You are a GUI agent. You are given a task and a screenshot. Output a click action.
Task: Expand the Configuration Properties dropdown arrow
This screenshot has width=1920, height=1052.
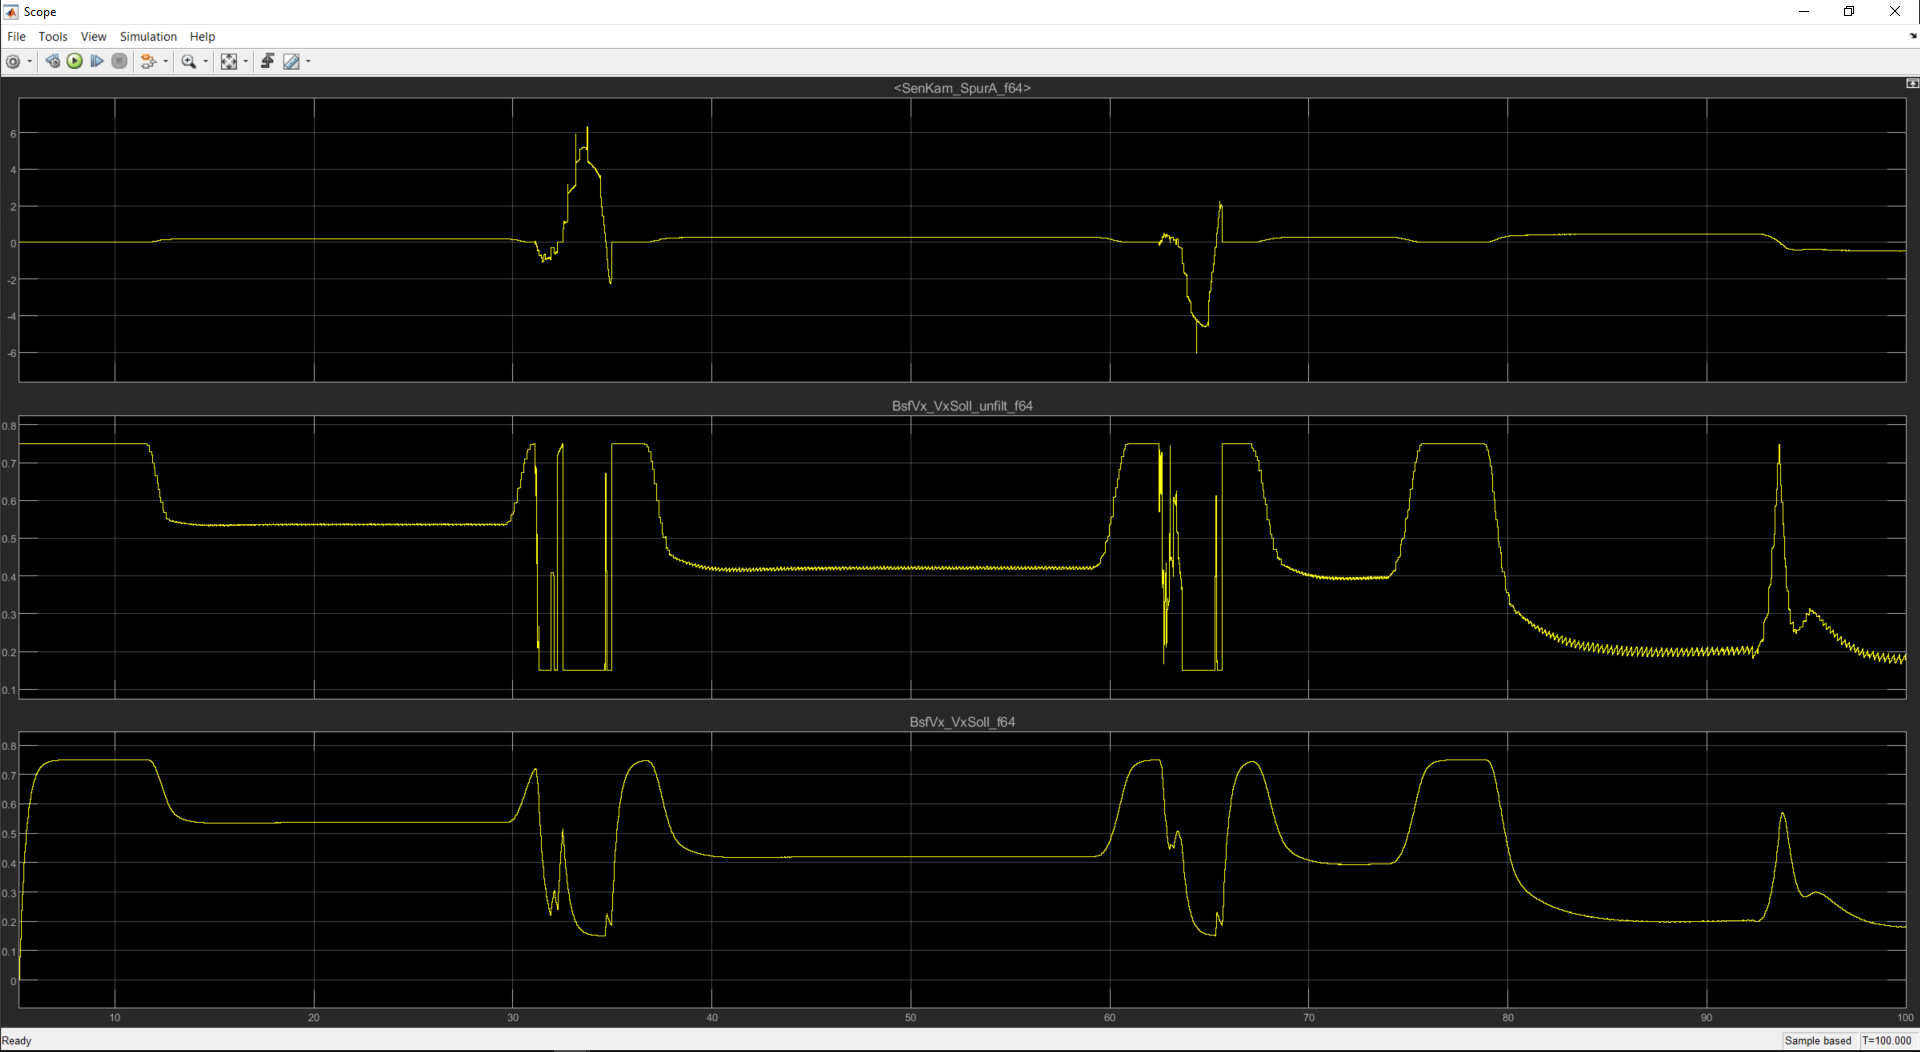click(x=30, y=62)
